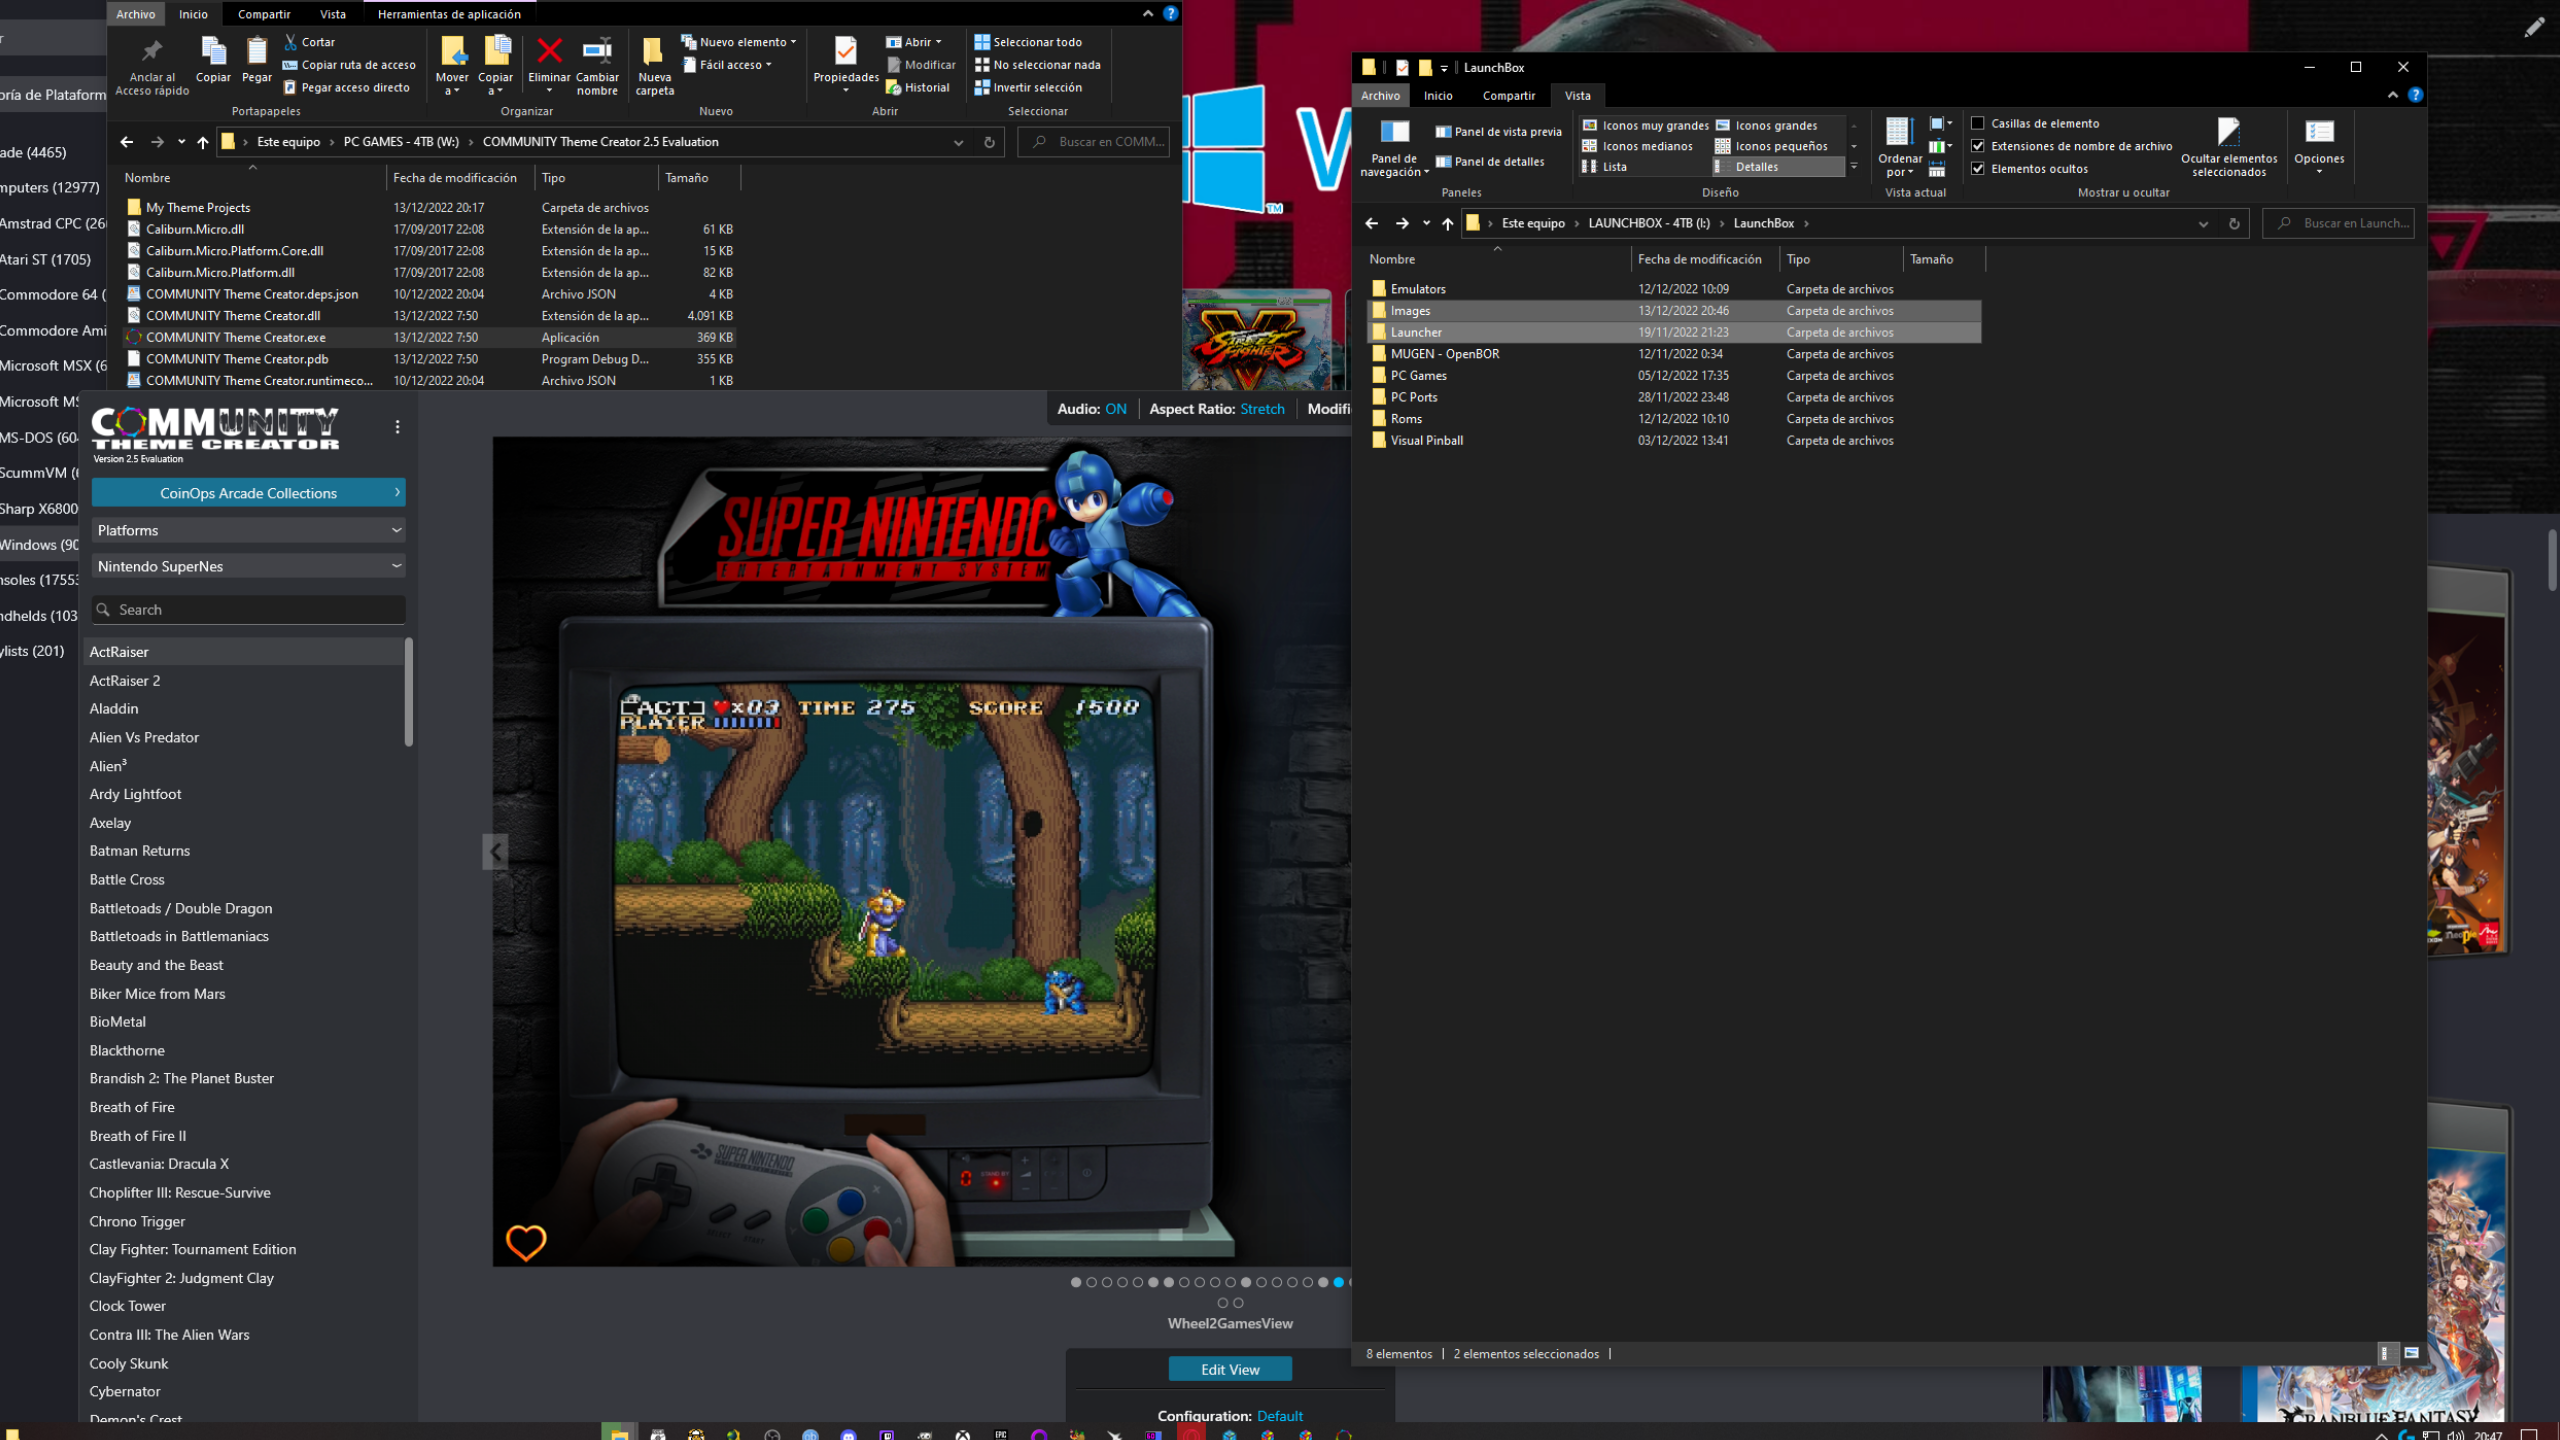Click the clock in system tray
2560x1440 pixels.
(2488, 1434)
